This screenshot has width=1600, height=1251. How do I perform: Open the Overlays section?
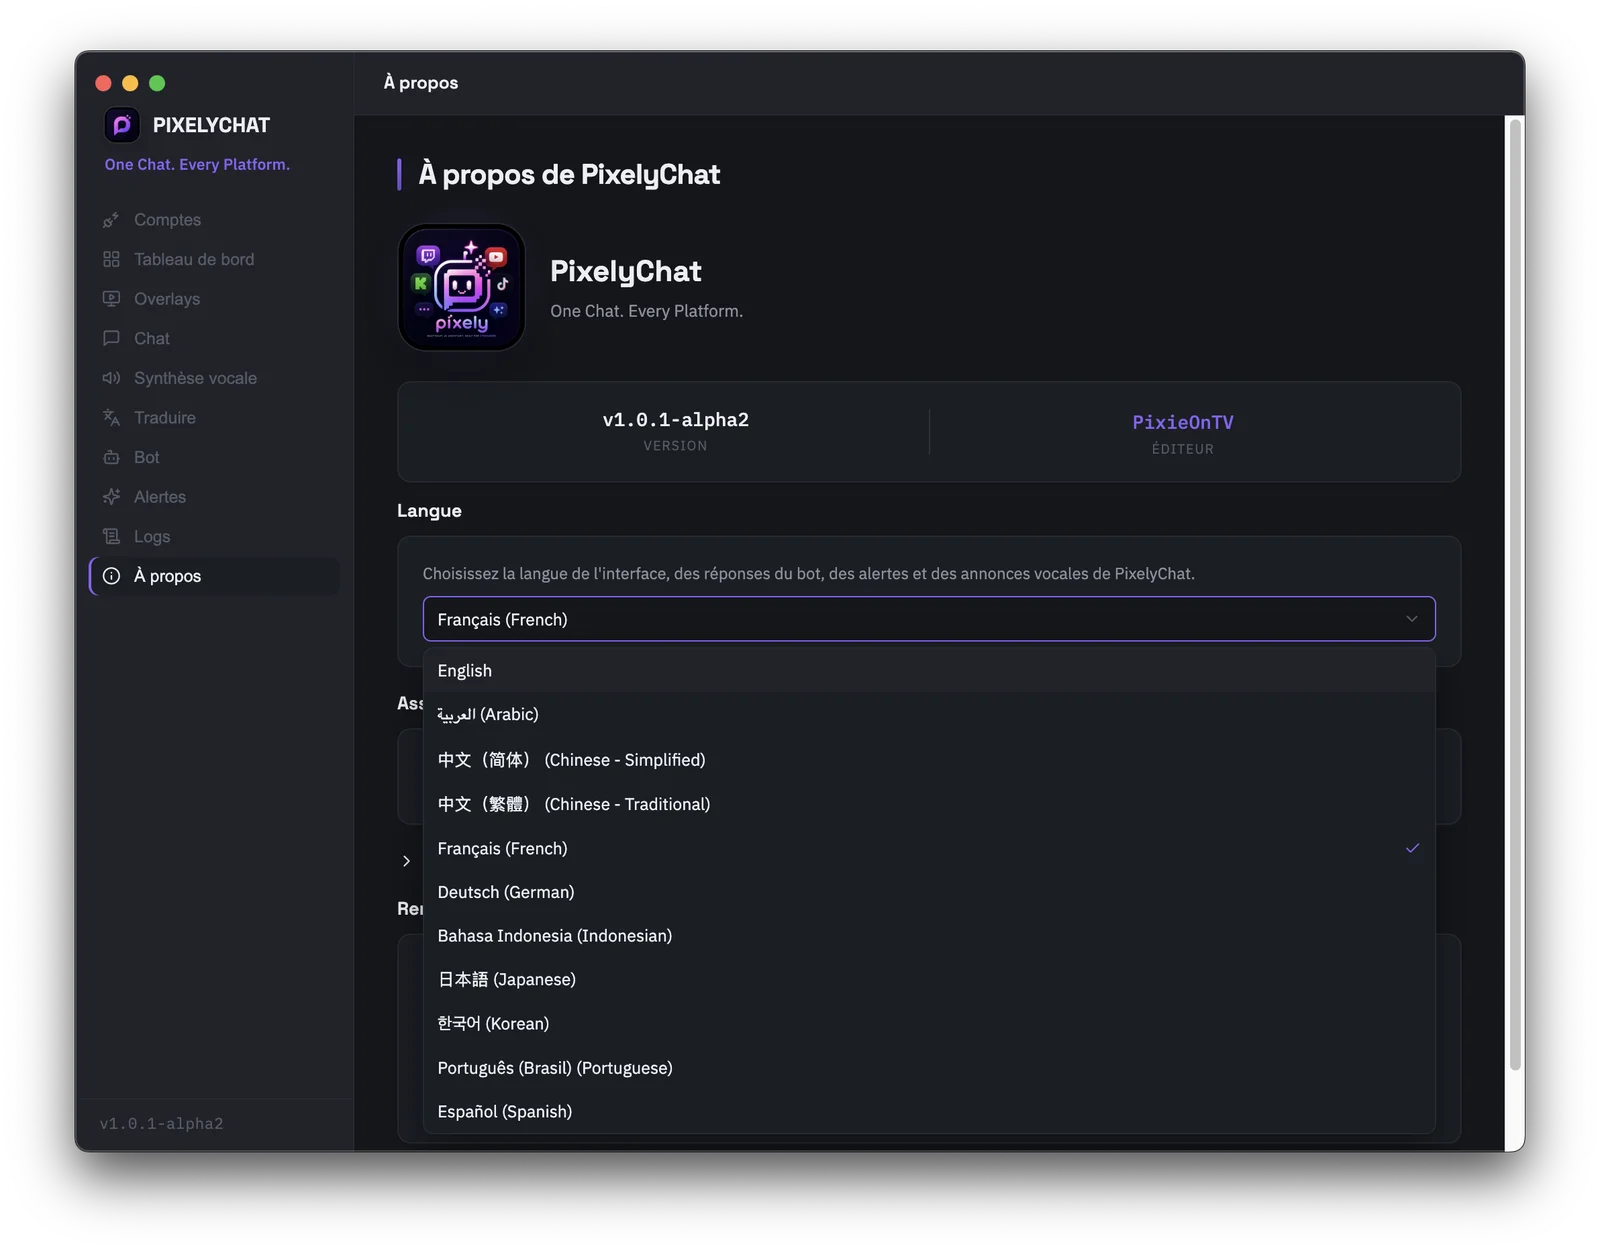[215, 299]
